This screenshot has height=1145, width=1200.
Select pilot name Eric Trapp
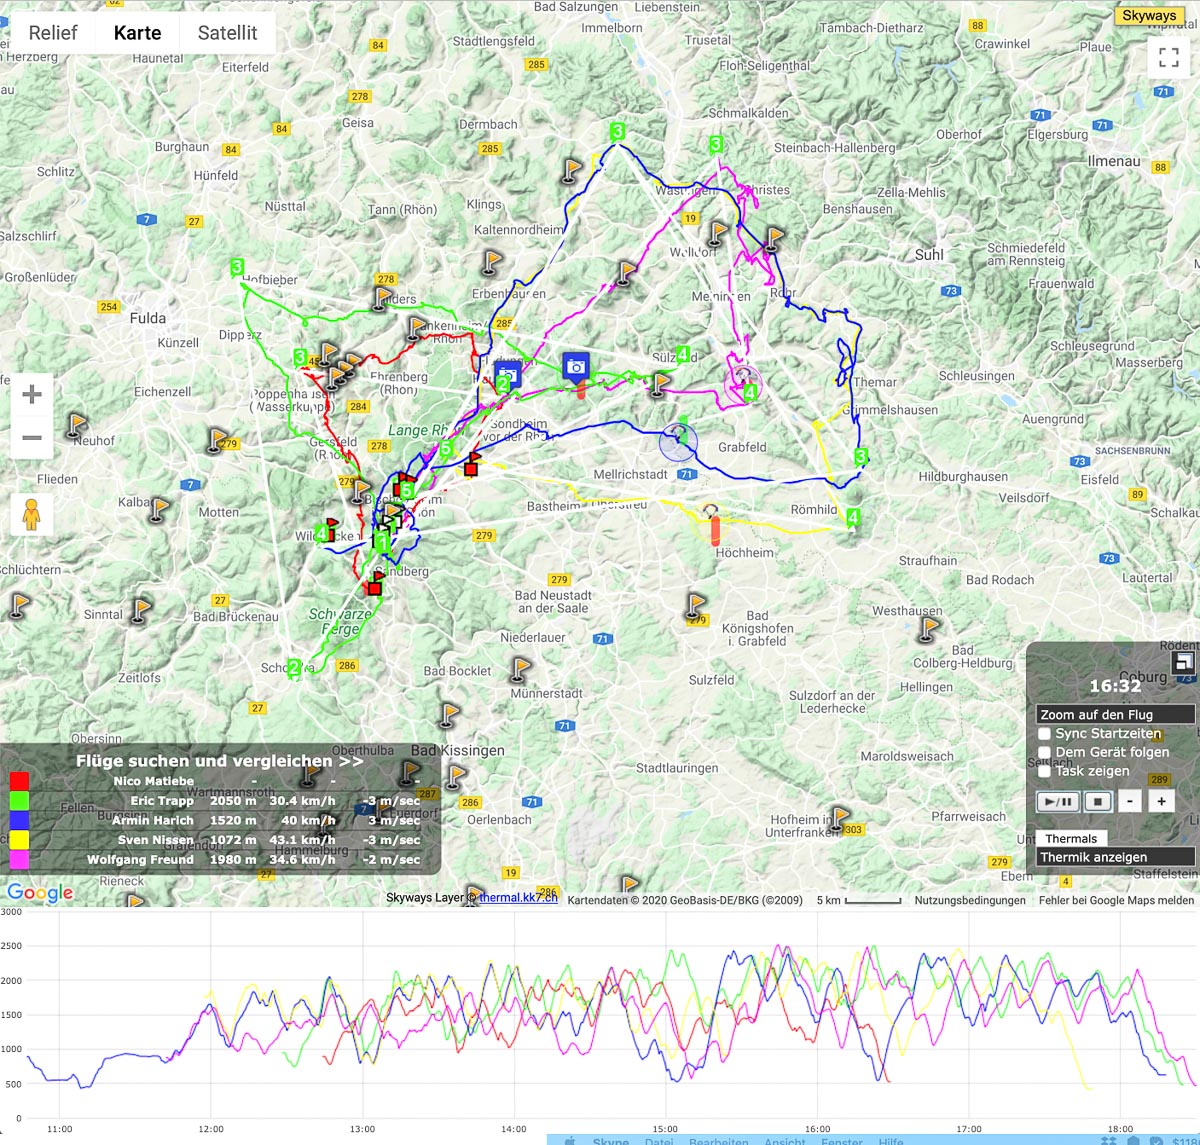tap(162, 800)
